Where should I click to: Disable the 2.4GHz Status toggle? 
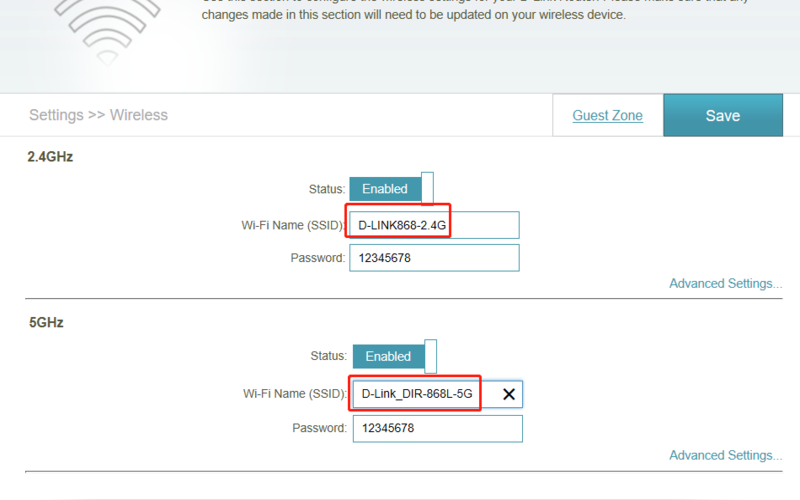click(392, 189)
